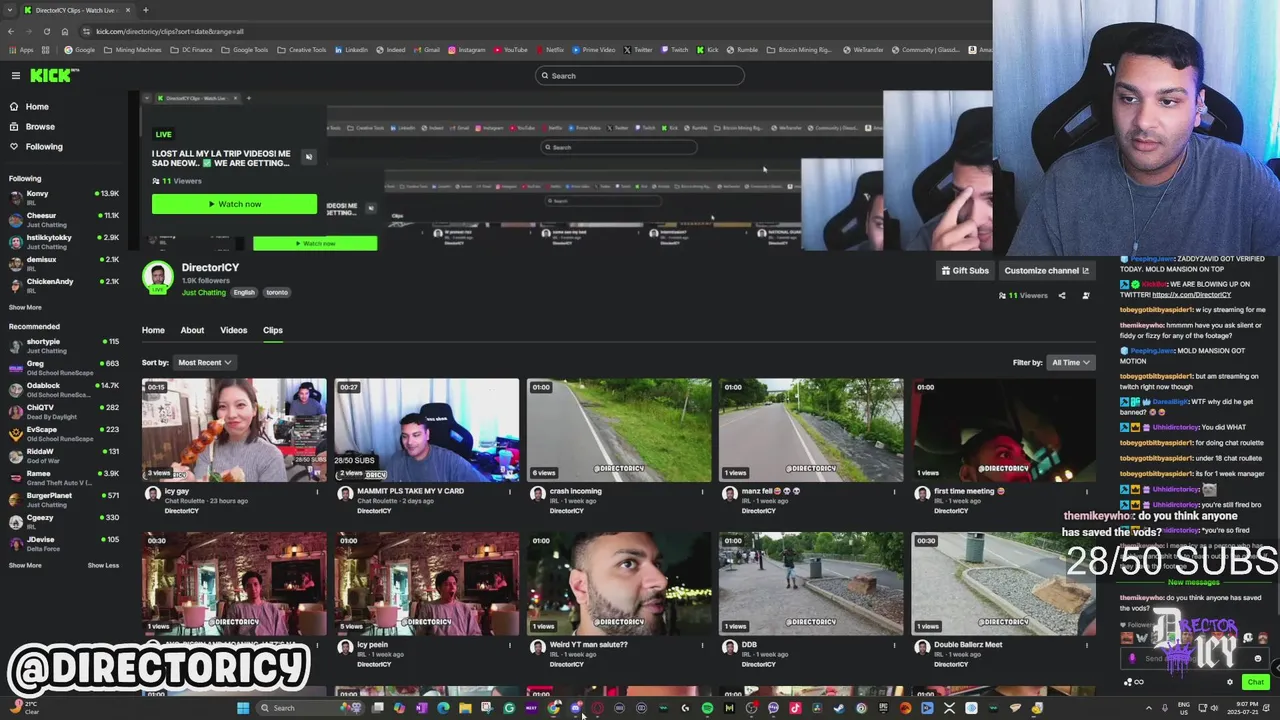The width and height of the screenshot is (1280, 720).
Task: Open the Creative Tools bookmark folder
Action: pos(302,50)
